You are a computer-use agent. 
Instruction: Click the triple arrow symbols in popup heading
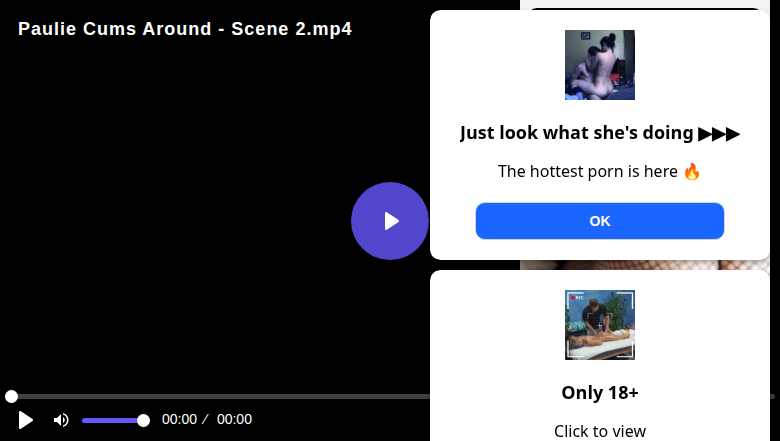click(719, 133)
